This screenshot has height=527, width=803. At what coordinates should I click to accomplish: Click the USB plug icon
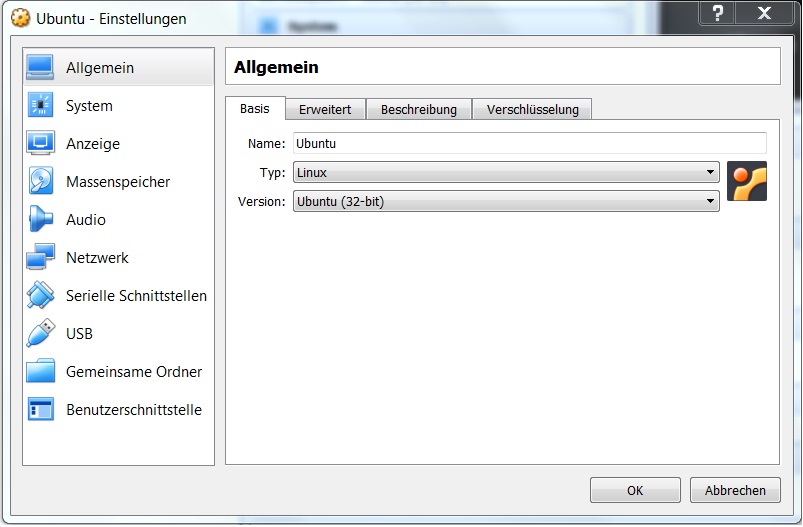tap(40, 333)
